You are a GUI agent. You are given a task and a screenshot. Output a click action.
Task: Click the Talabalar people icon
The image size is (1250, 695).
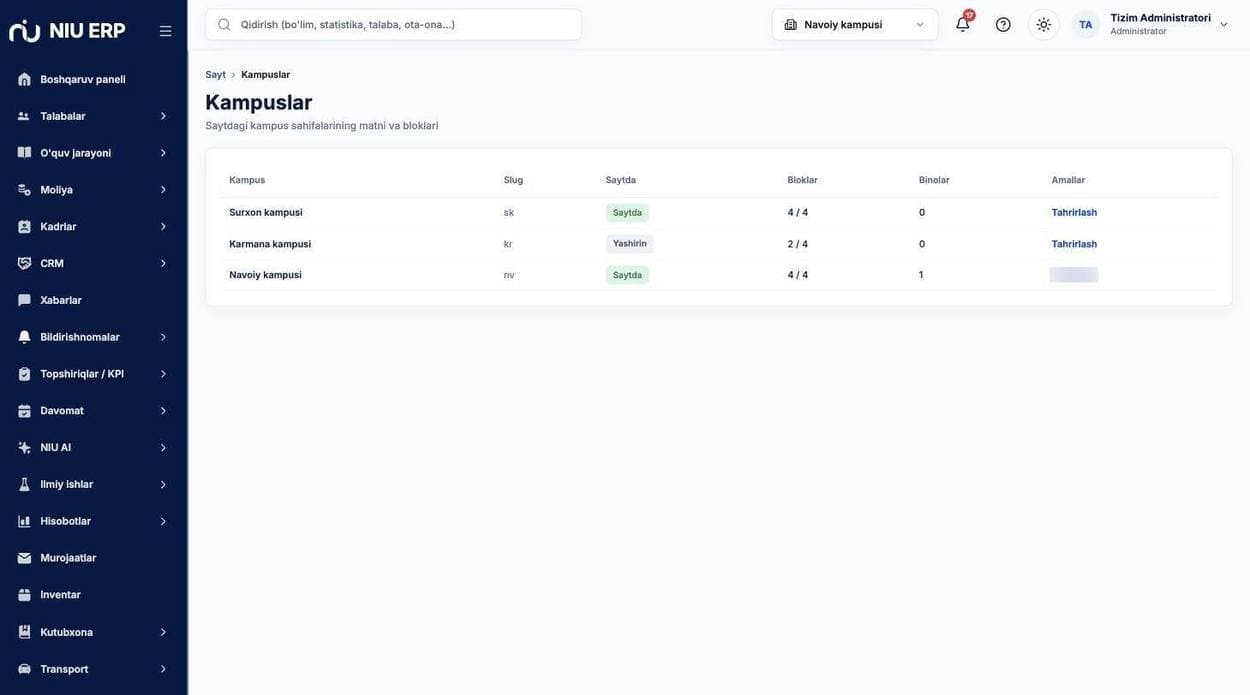point(24,116)
